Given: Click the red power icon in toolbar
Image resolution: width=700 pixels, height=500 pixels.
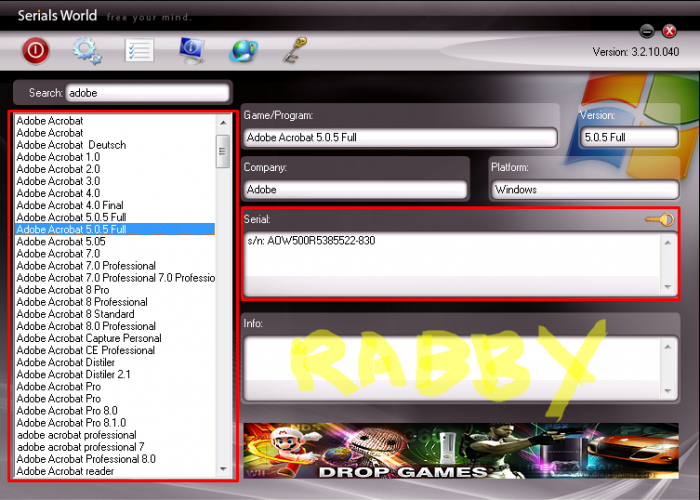Looking at the screenshot, I should tap(36, 50).
